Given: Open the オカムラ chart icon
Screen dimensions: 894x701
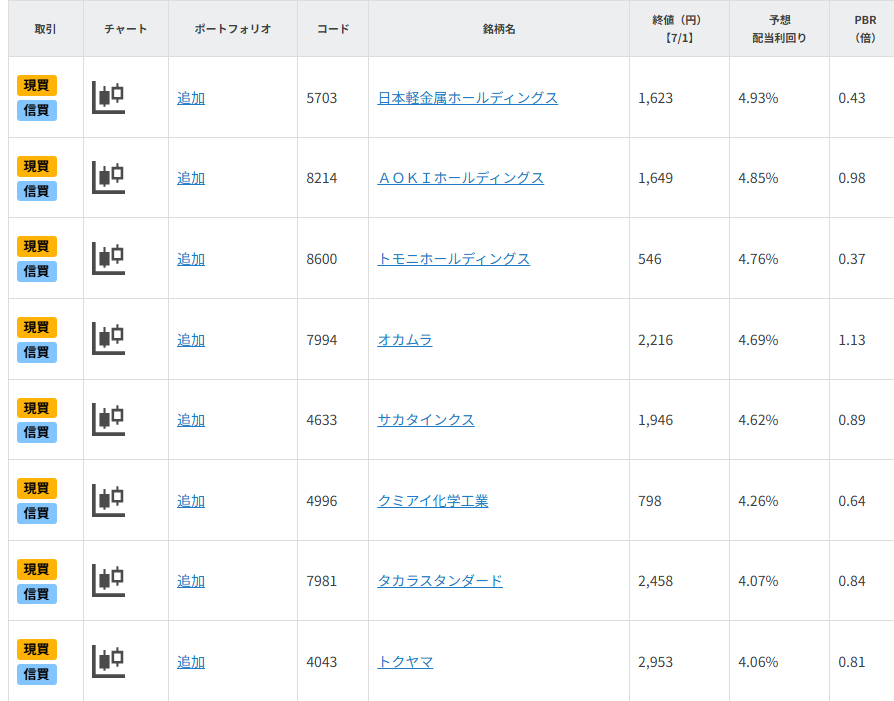Looking at the screenshot, I should point(109,339).
